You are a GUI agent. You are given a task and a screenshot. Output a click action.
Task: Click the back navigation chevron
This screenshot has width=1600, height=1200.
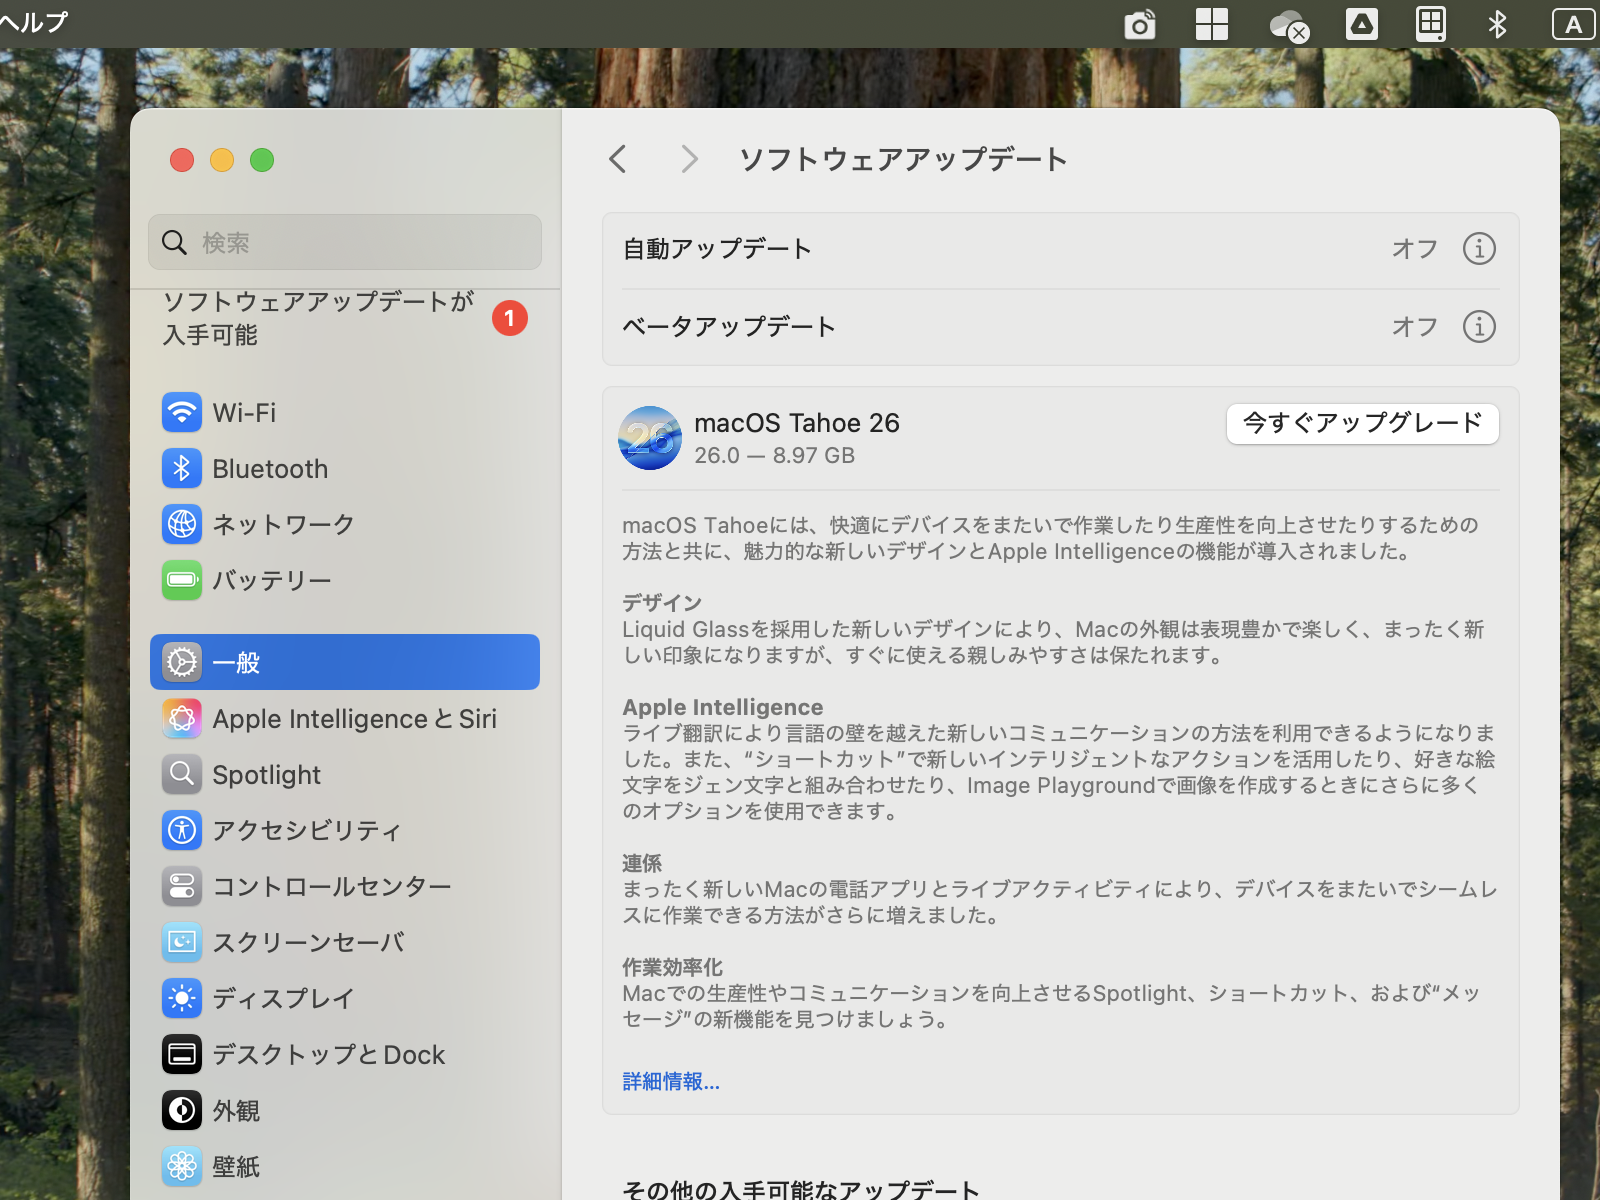click(617, 159)
